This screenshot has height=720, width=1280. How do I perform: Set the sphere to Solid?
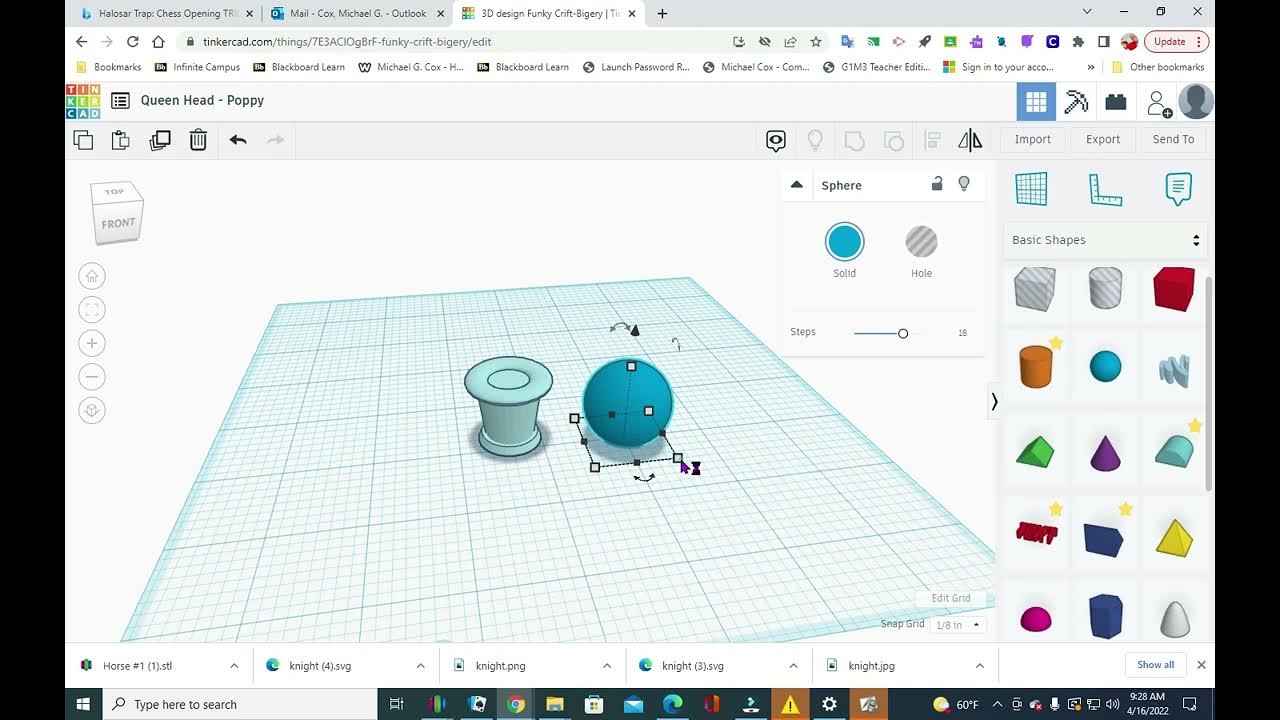click(x=844, y=242)
